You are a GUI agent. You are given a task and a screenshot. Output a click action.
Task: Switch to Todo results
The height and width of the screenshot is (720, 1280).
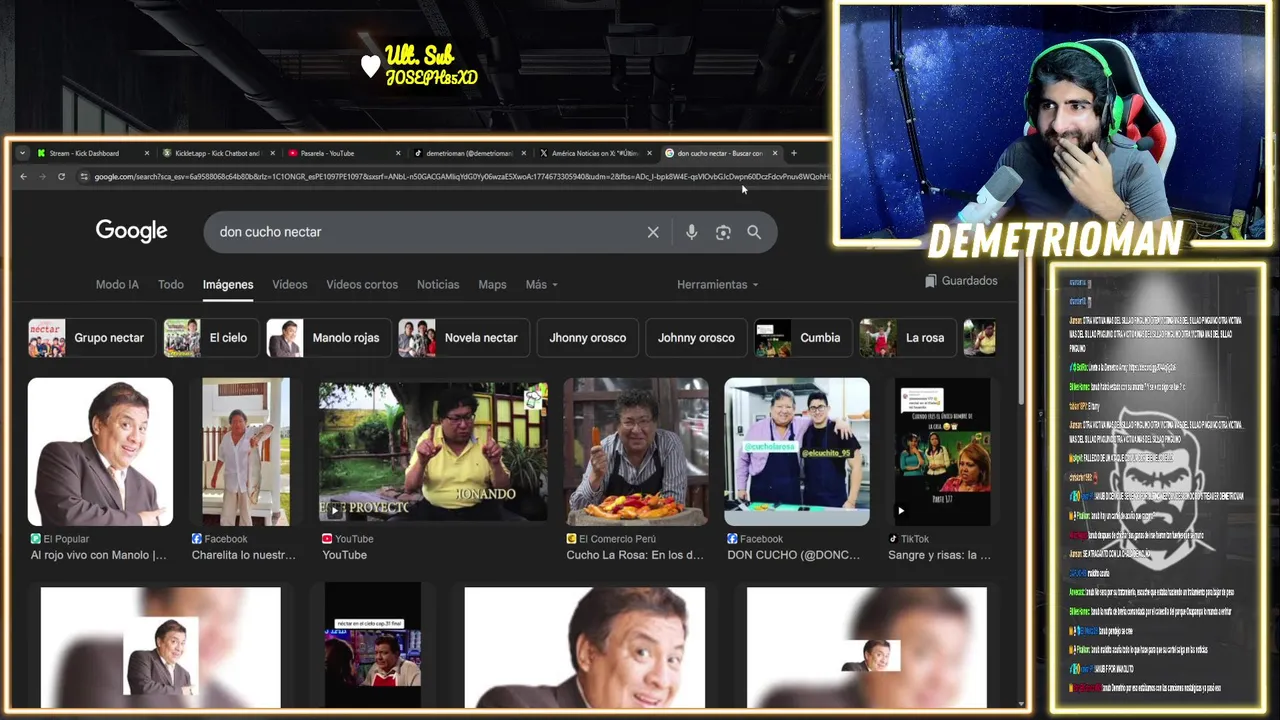[171, 285]
